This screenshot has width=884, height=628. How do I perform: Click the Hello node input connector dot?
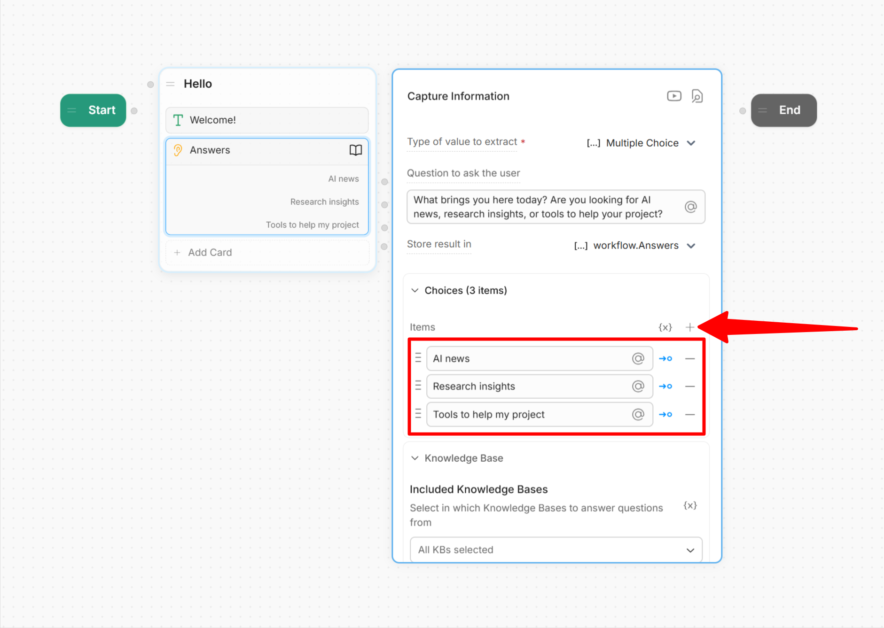151,85
